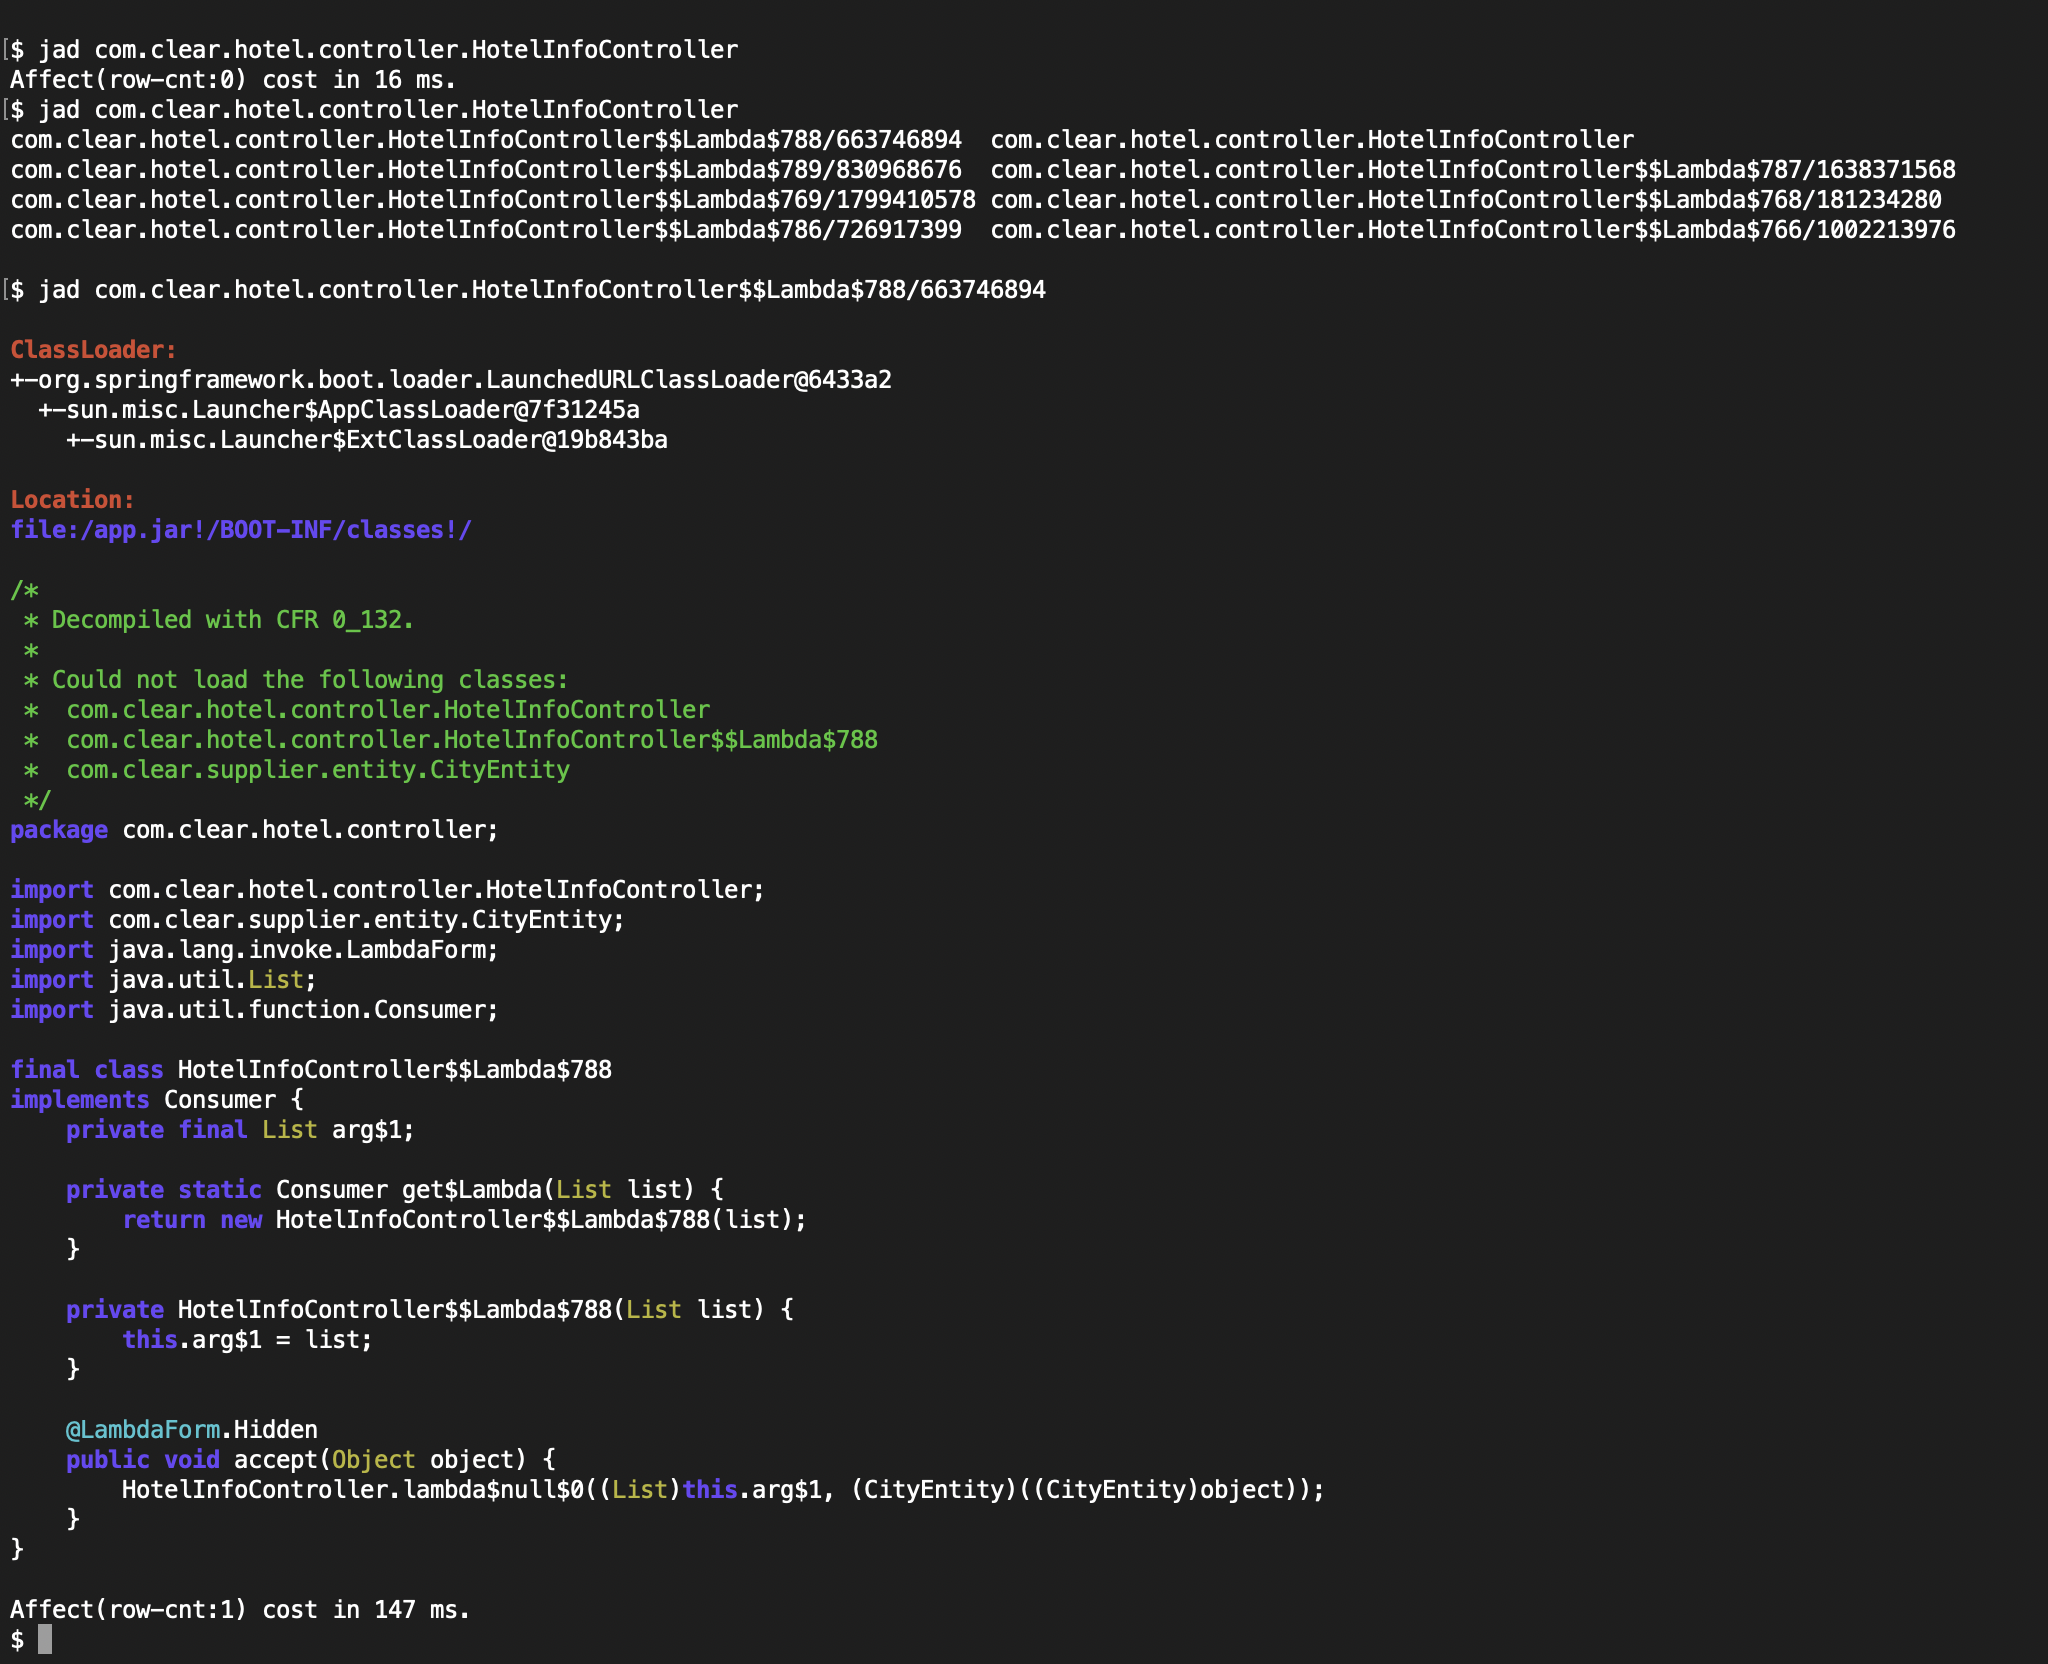Click the Launcher$ExtClassLoader@19b843ba line
Screen dimensions: 2048x1664
coord(367,440)
